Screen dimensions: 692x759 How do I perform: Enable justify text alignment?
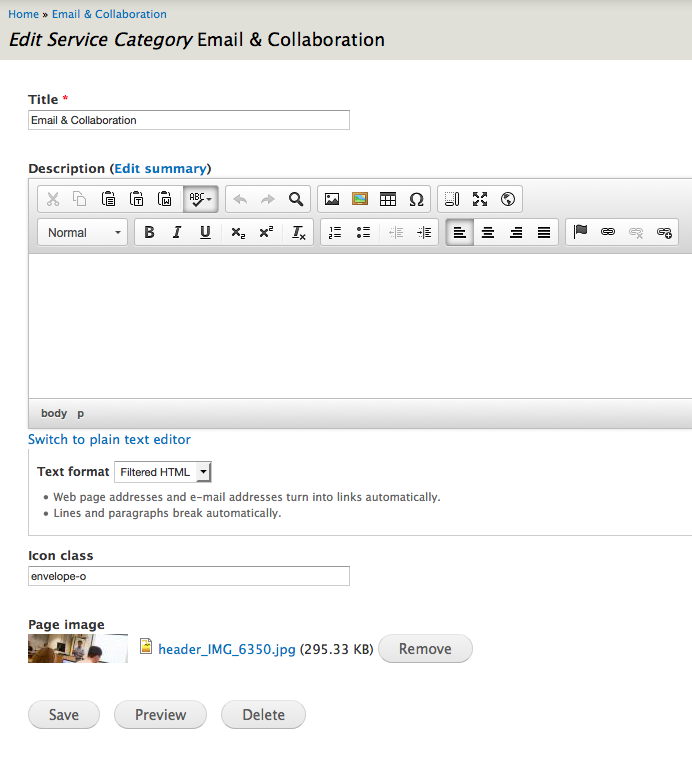point(544,232)
